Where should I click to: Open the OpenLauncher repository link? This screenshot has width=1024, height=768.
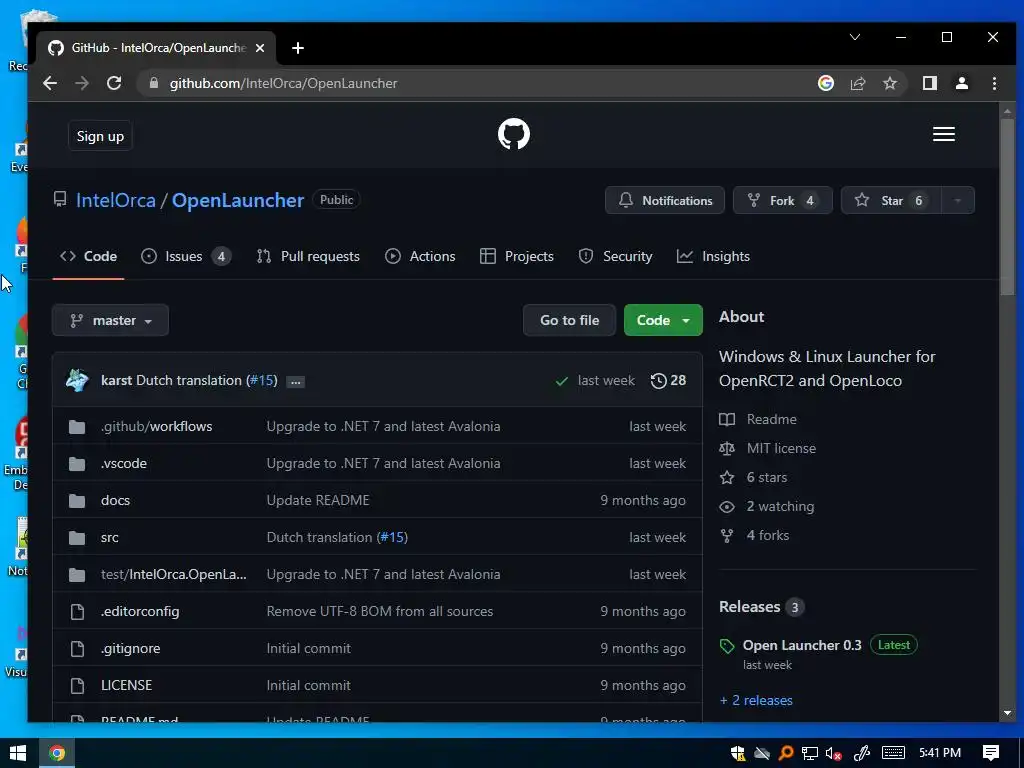(x=238, y=200)
